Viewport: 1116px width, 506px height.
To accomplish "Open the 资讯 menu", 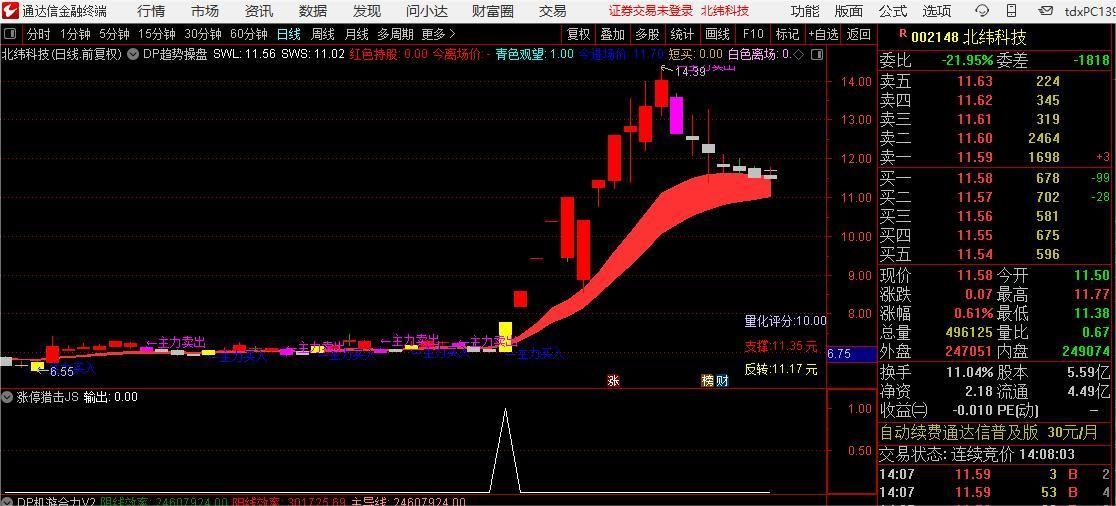I will (258, 11).
